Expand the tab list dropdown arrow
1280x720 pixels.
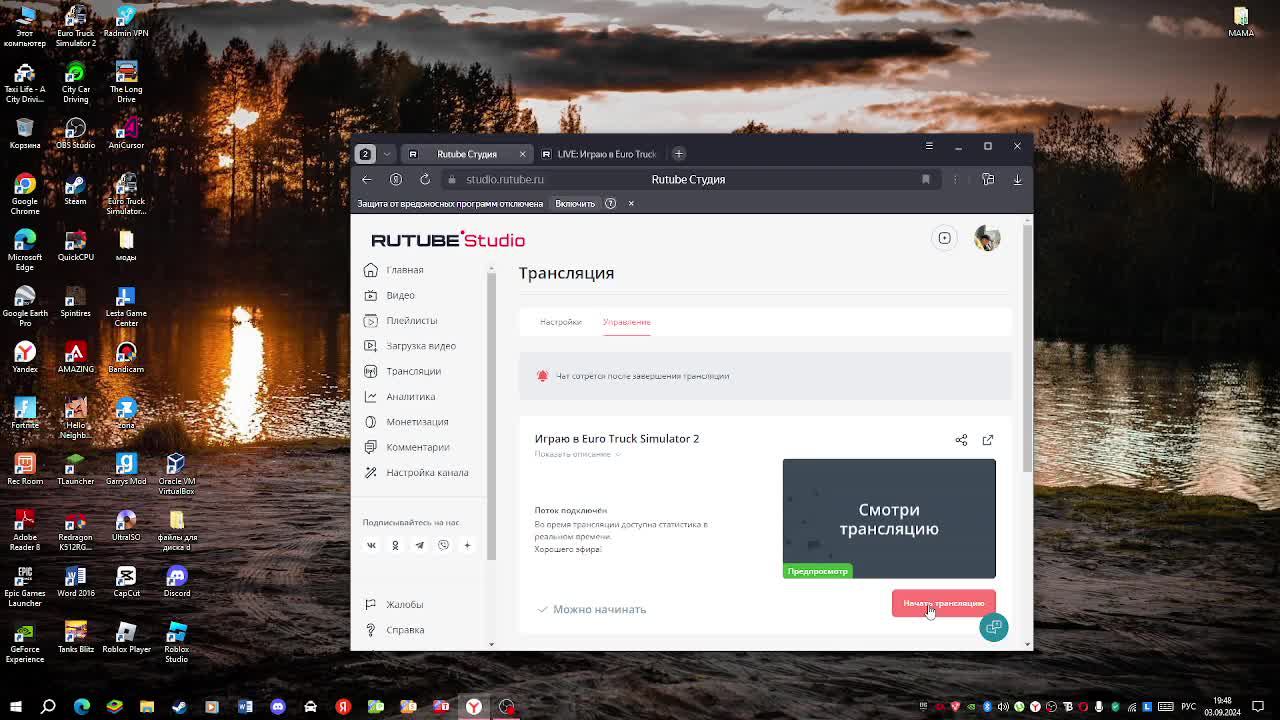point(387,154)
